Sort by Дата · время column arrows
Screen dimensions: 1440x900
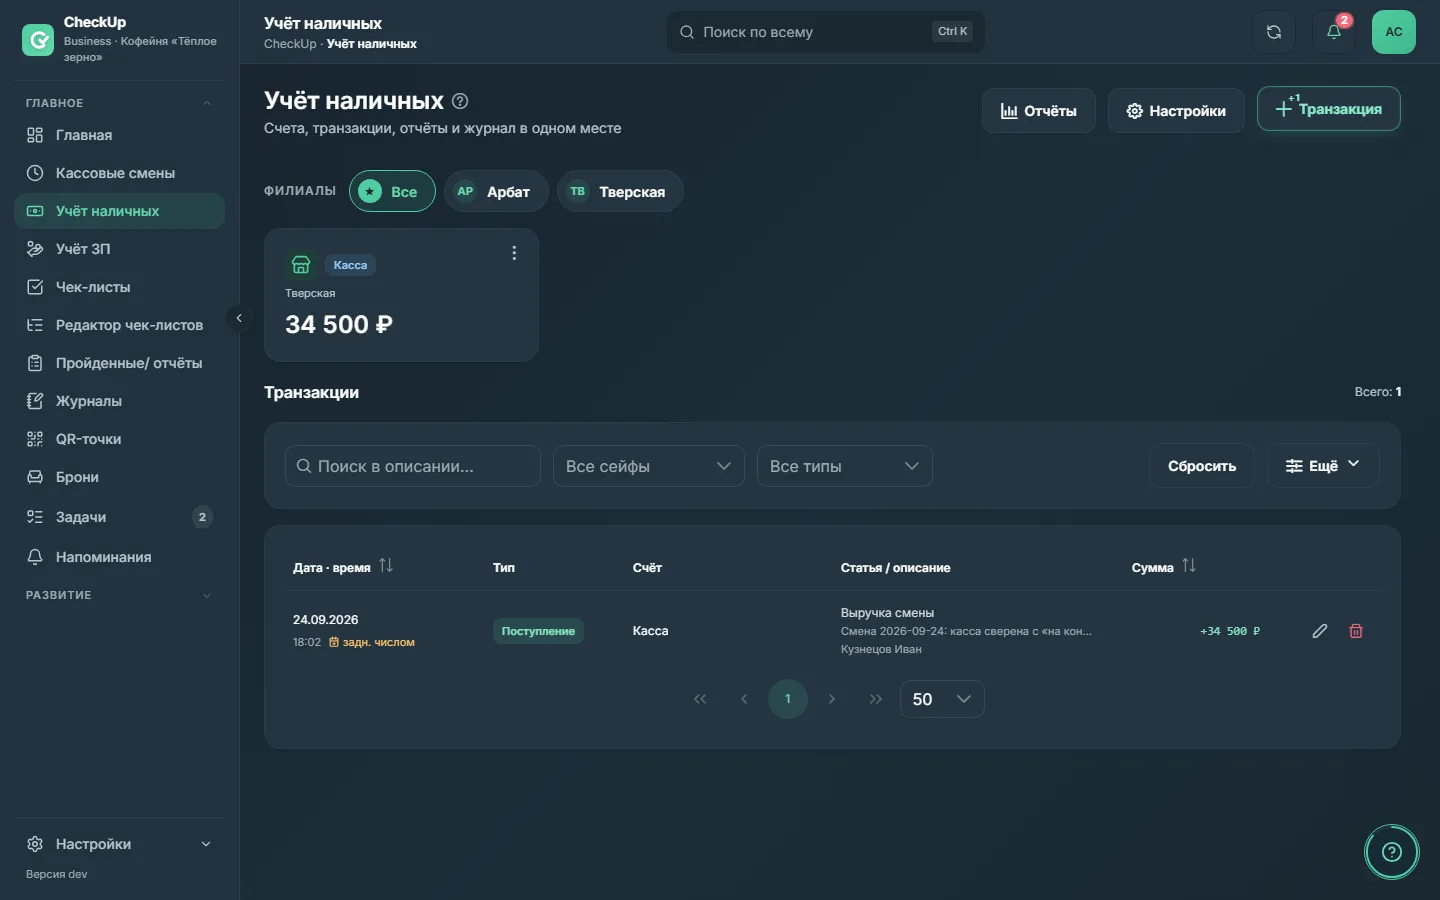click(386, 566)
